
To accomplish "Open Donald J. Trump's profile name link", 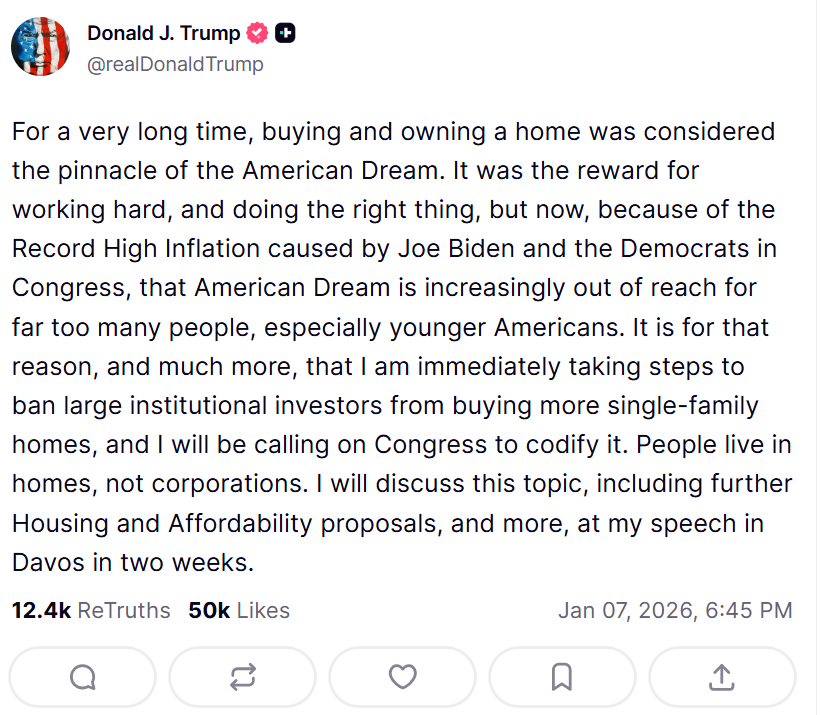I will click(x=163, y=33).
